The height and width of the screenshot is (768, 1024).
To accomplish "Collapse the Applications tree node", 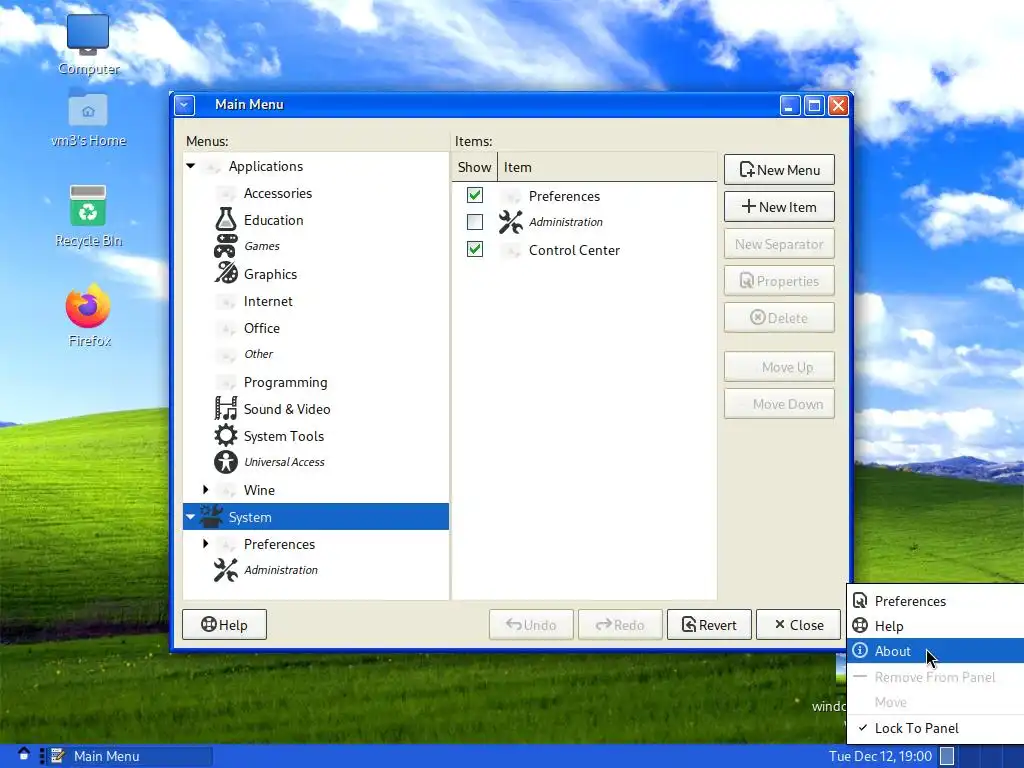I will pos(191,166).
